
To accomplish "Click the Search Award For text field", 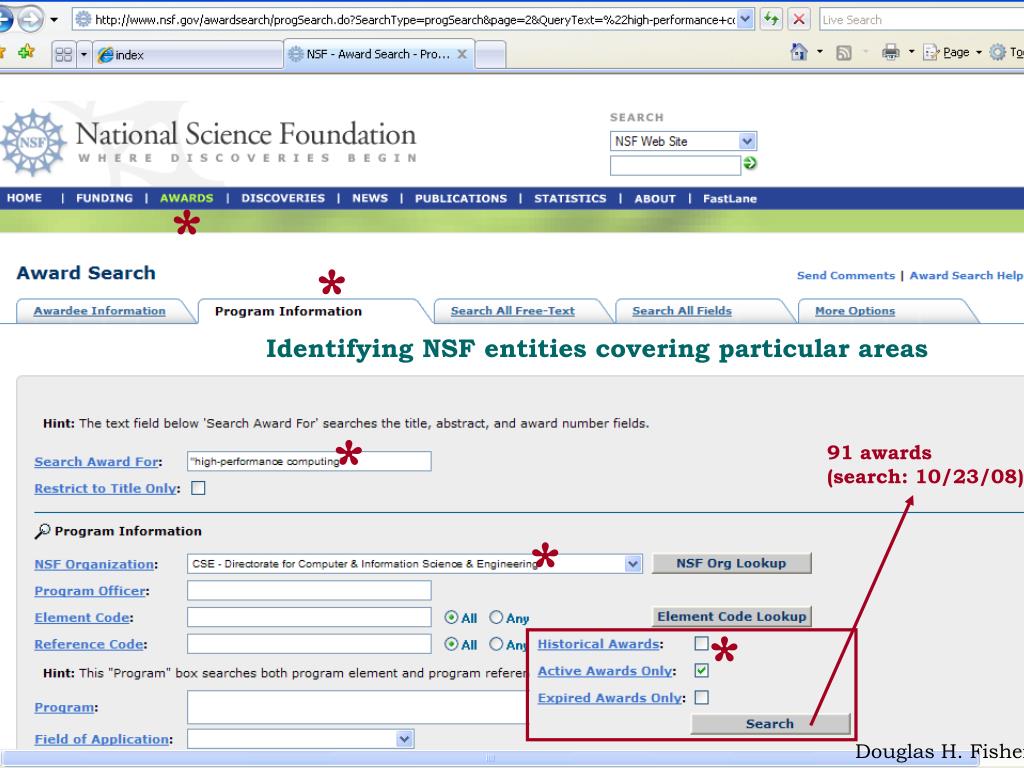I will point(309,461).
